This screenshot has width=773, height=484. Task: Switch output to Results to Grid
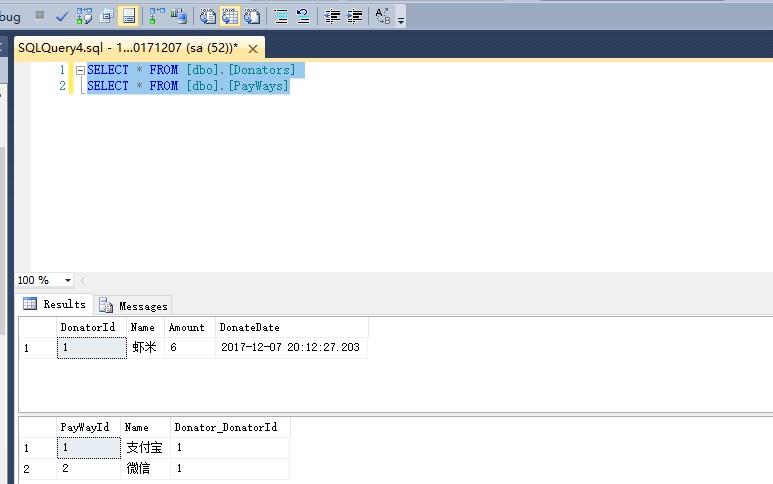[230, 16]
